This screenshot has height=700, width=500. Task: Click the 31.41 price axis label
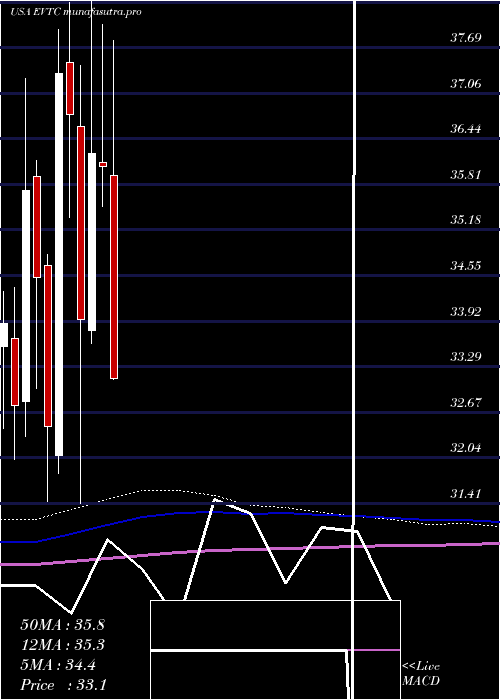[466, 494]
